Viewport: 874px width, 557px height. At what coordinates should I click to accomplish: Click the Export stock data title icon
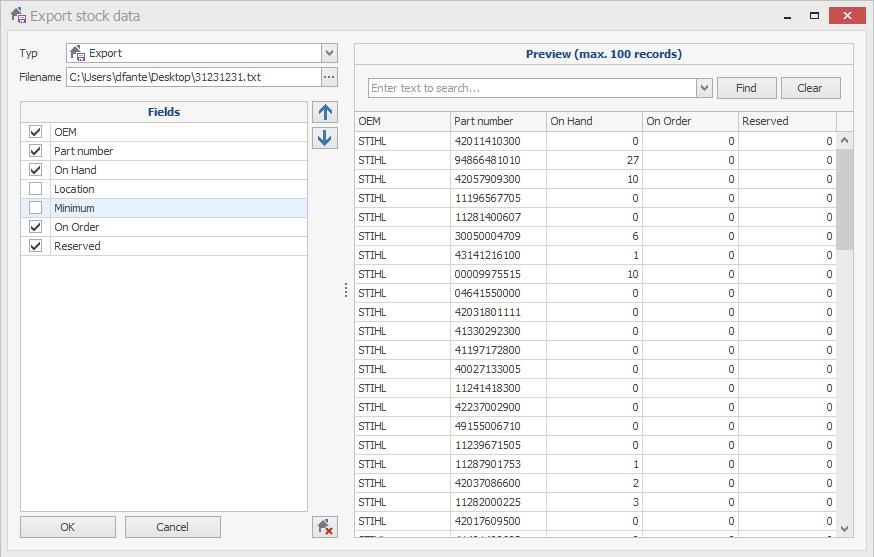18,15
